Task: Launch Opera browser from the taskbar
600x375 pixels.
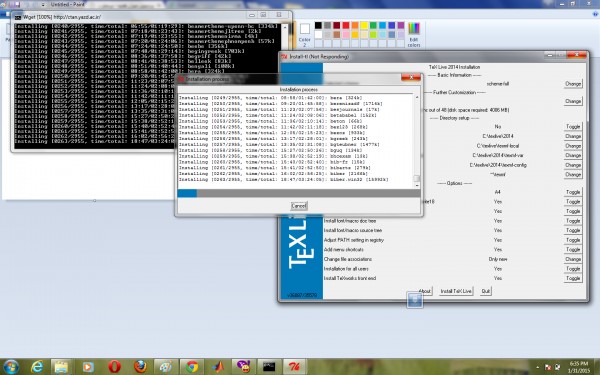Action: coord(114,367)
